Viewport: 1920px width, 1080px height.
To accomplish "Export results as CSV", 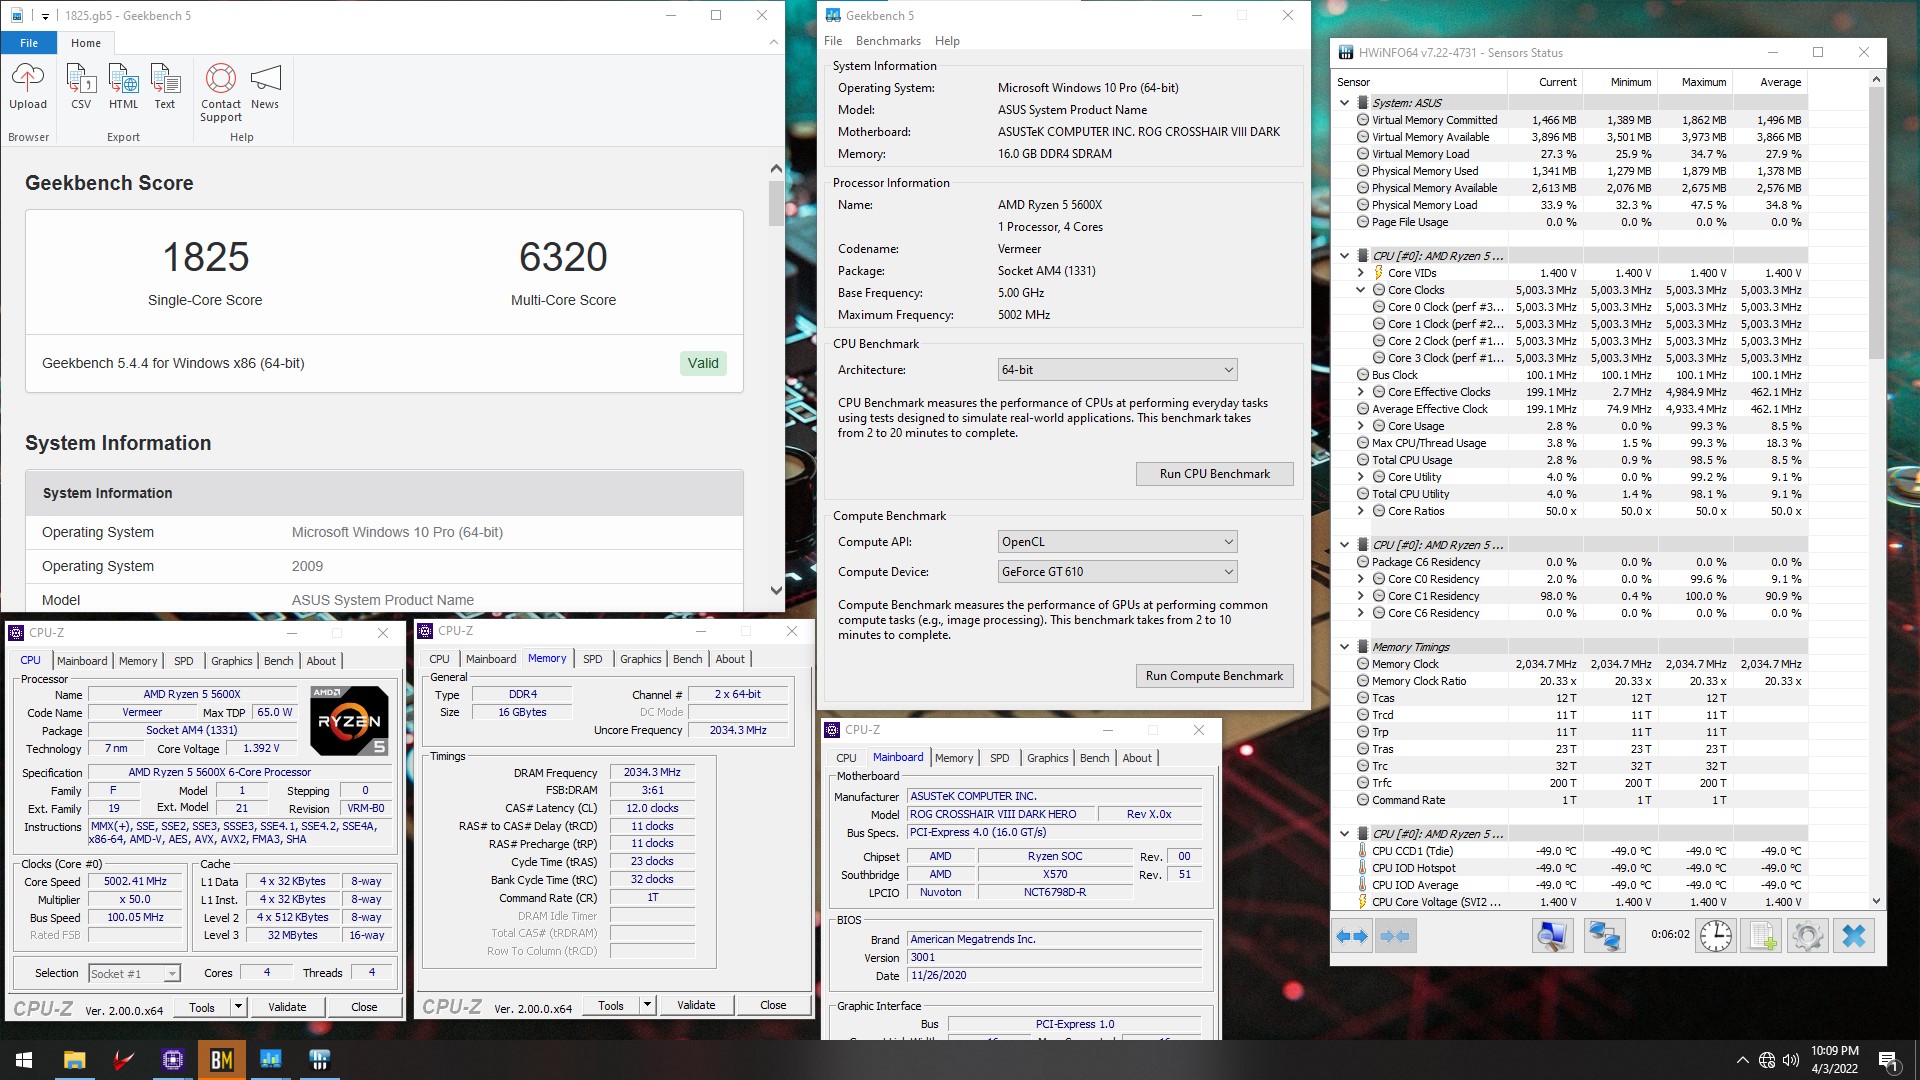I will (x=81, y=86).
